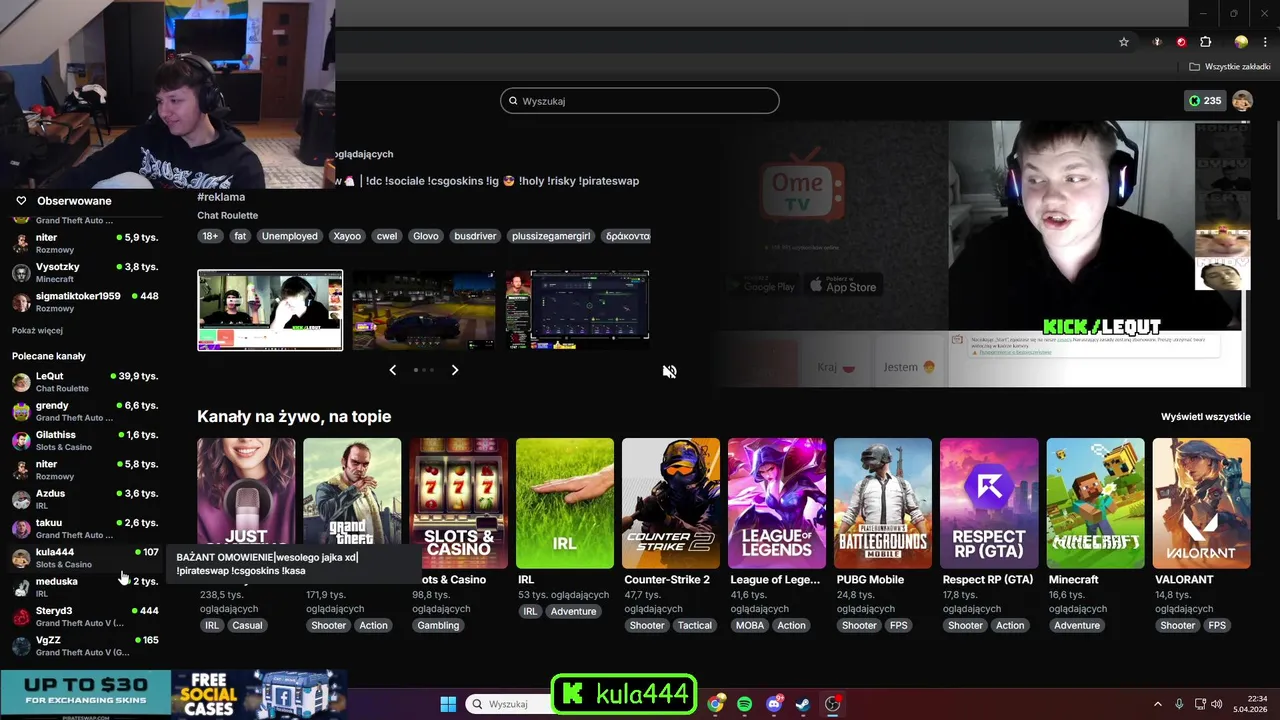
Task: Open VgZZ channel in sidebar
Action: [85, 645]
